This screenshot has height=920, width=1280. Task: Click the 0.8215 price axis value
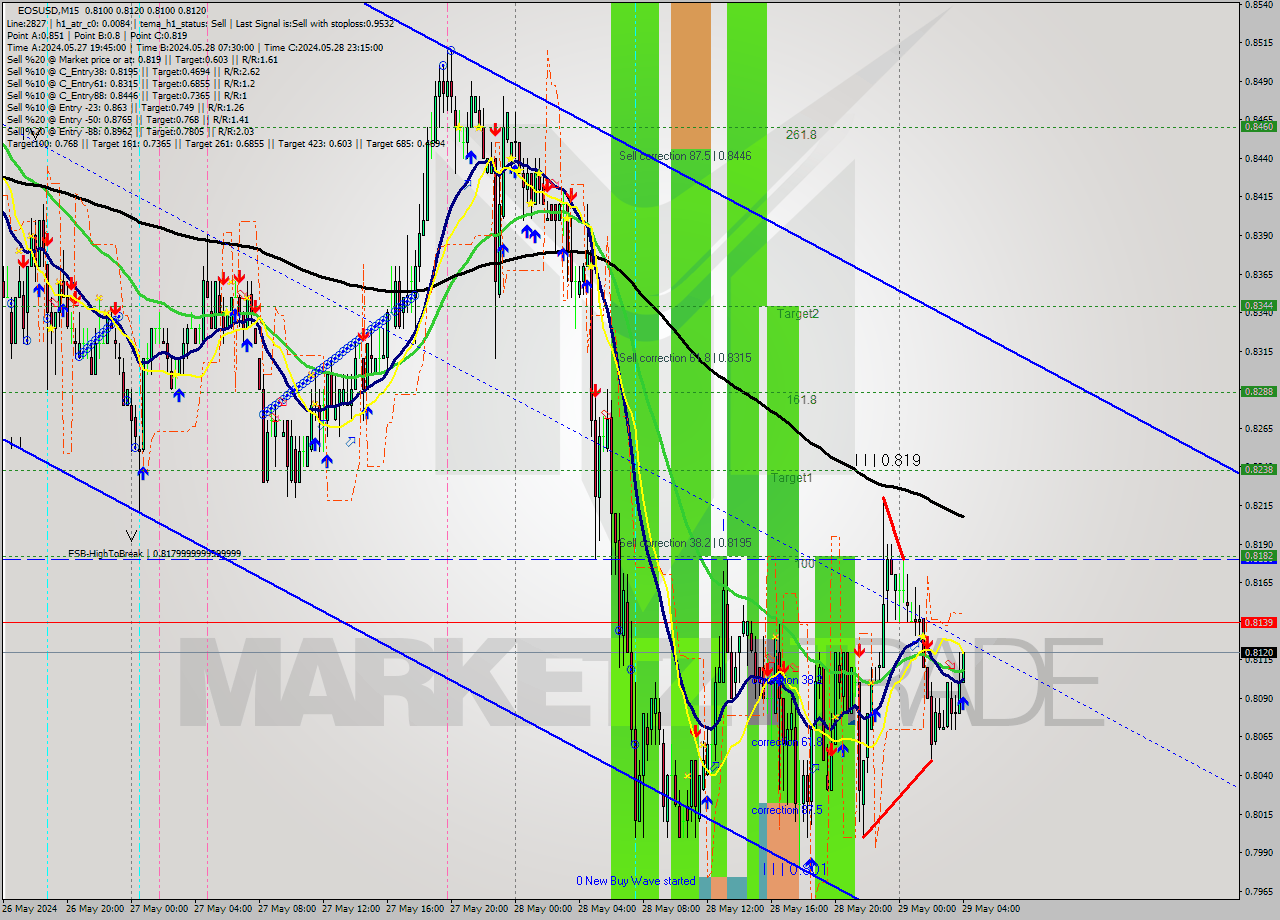[x=1258, y=506]
